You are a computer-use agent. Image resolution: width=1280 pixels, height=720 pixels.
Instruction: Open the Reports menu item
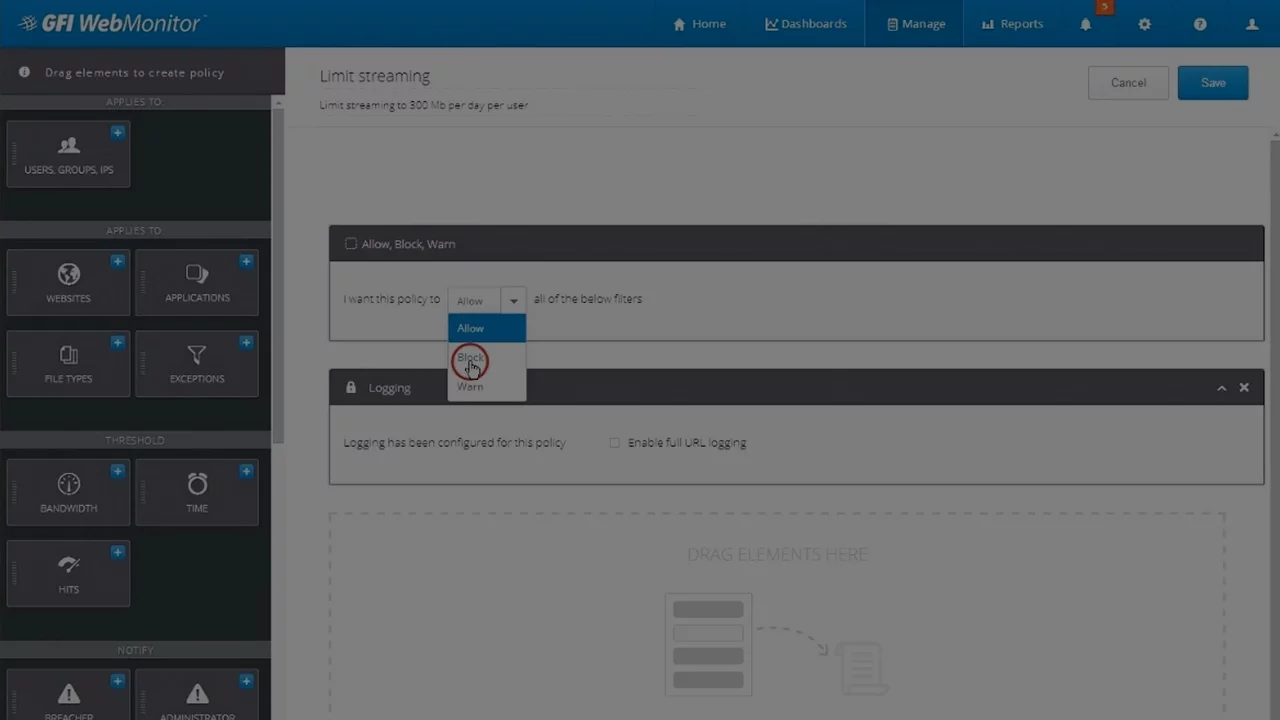click(1012, 24)
